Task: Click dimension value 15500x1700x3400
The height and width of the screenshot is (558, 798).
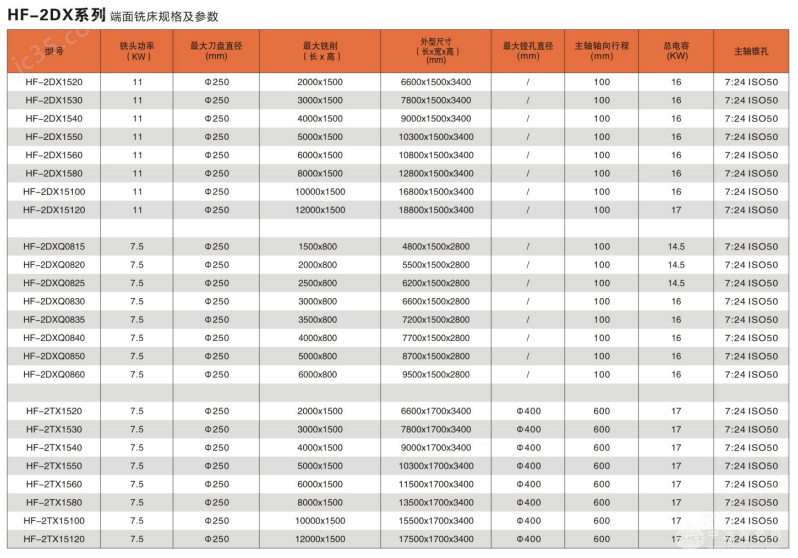Action: [x=436, y=521]
